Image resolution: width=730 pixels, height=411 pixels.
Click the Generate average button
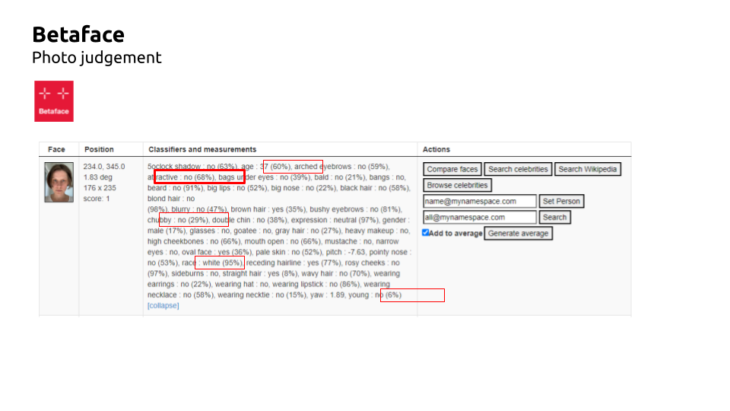(x=518, y=233)
